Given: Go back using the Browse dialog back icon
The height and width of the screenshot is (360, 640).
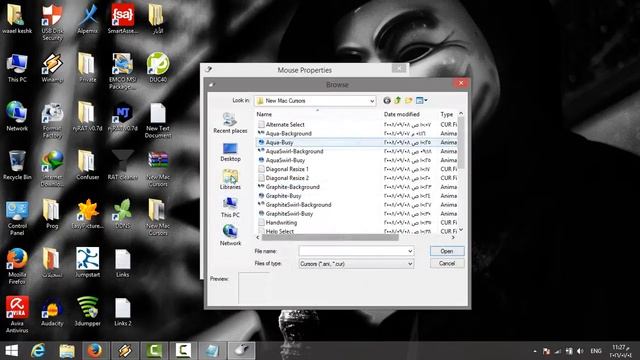Looking at the screenshot, I should coord(387,100).
